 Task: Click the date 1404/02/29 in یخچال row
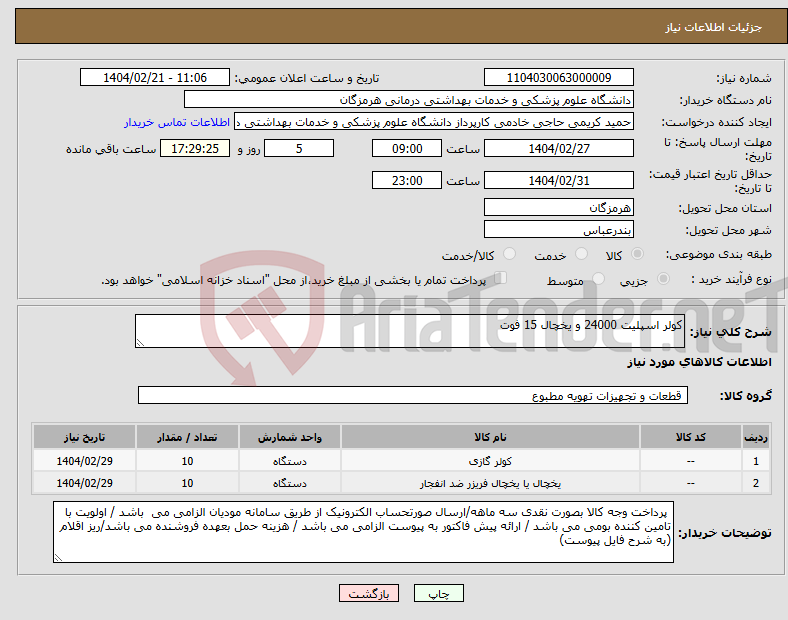tap(84, 483)
